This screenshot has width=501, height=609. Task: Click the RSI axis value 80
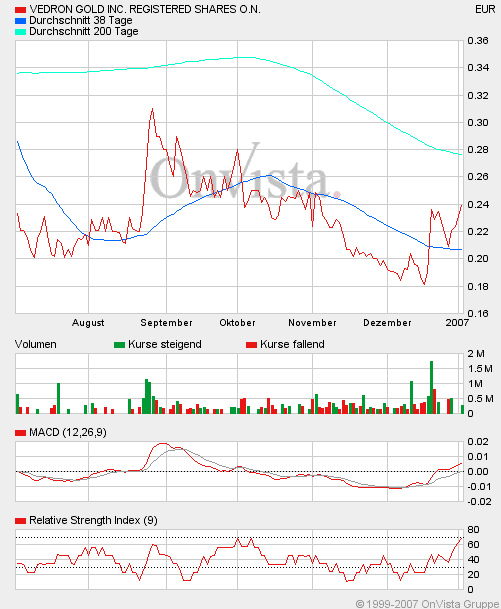[x=473, y=530]
